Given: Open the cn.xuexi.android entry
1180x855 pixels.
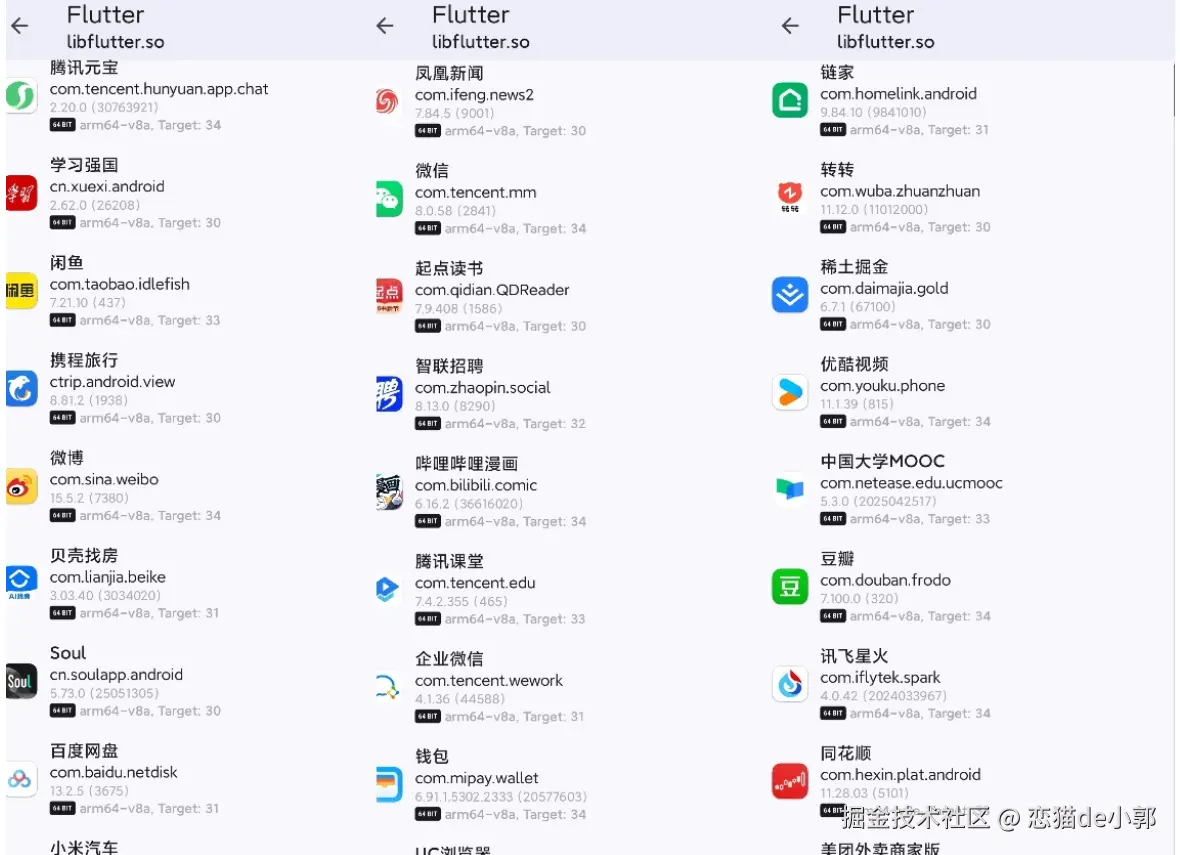Looking at the screenshot, I should click(x=184, y=193).
